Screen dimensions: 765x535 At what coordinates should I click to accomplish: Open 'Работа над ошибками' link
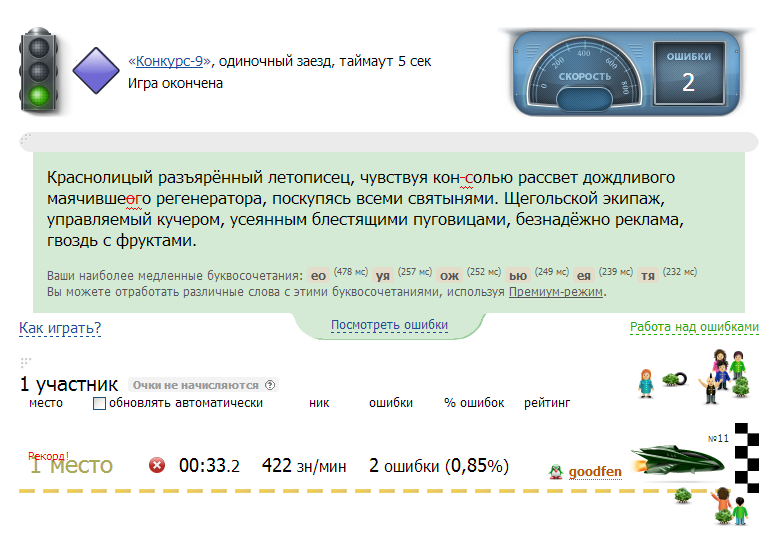(x=694, y=327)
